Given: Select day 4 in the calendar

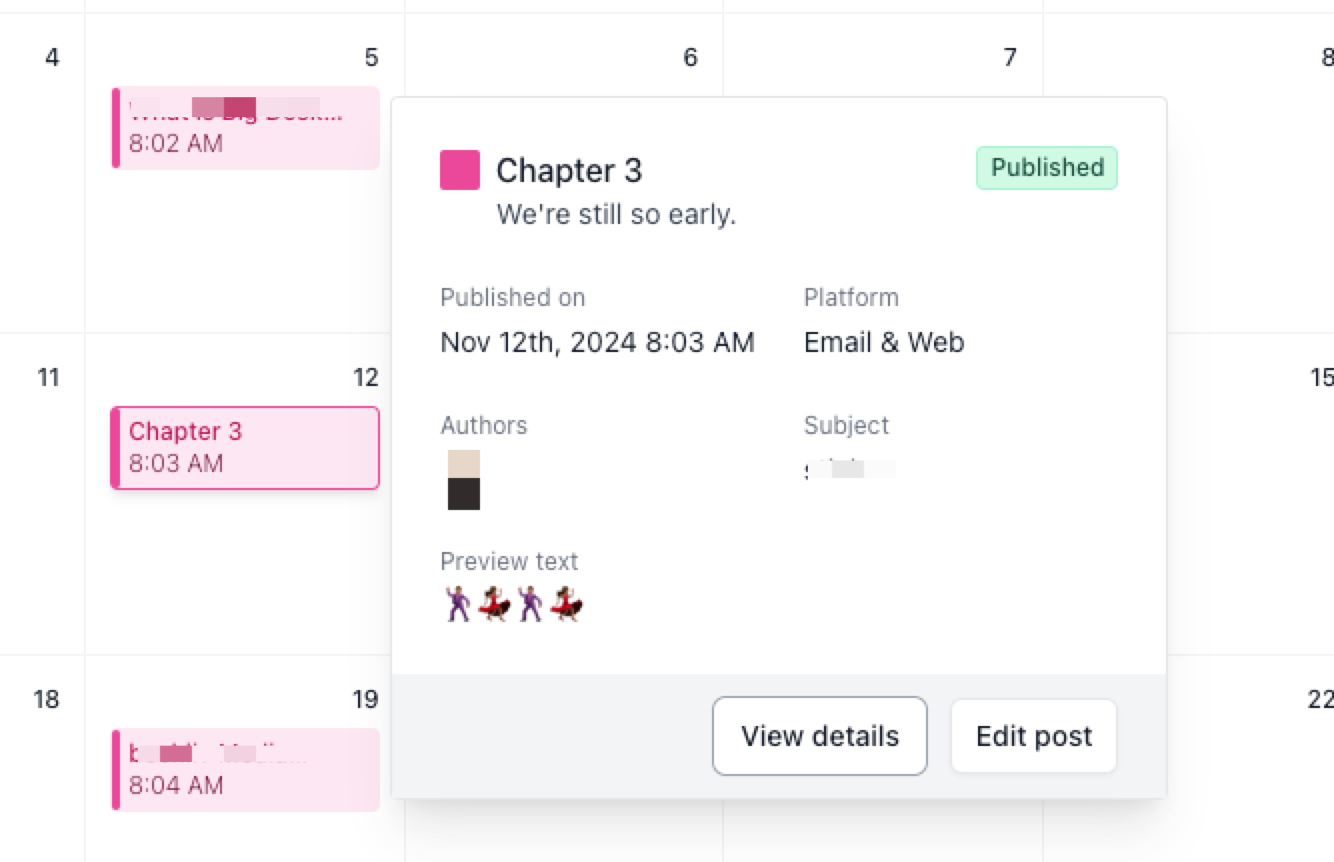Looking at the screenshot, I should click(52, 58).
